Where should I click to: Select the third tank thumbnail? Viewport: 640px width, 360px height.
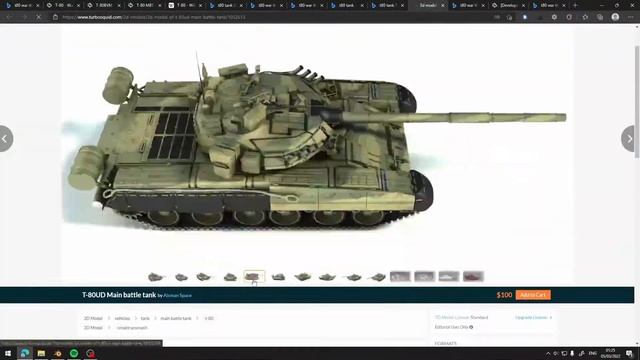pyautogui.click(x=204, y=277)
